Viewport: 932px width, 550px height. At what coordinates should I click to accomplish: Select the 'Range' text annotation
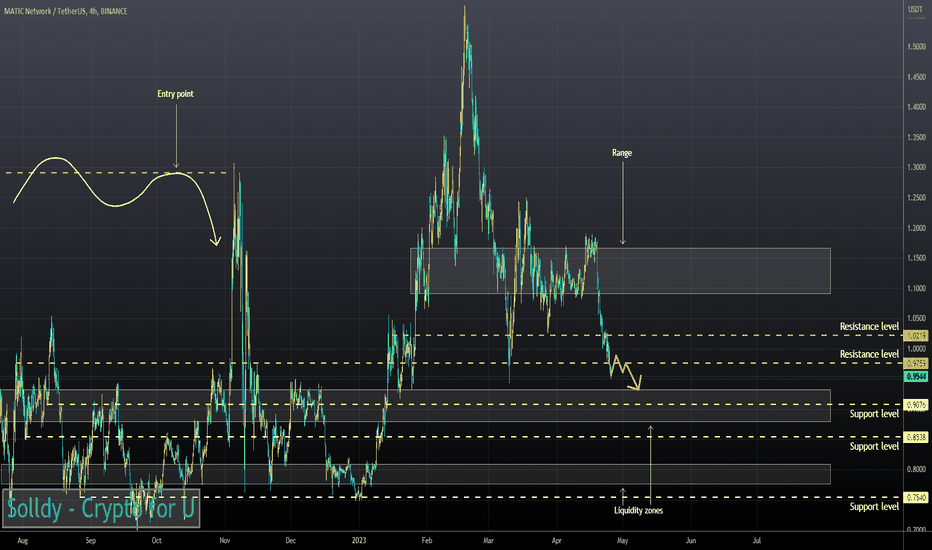[622, 153]
